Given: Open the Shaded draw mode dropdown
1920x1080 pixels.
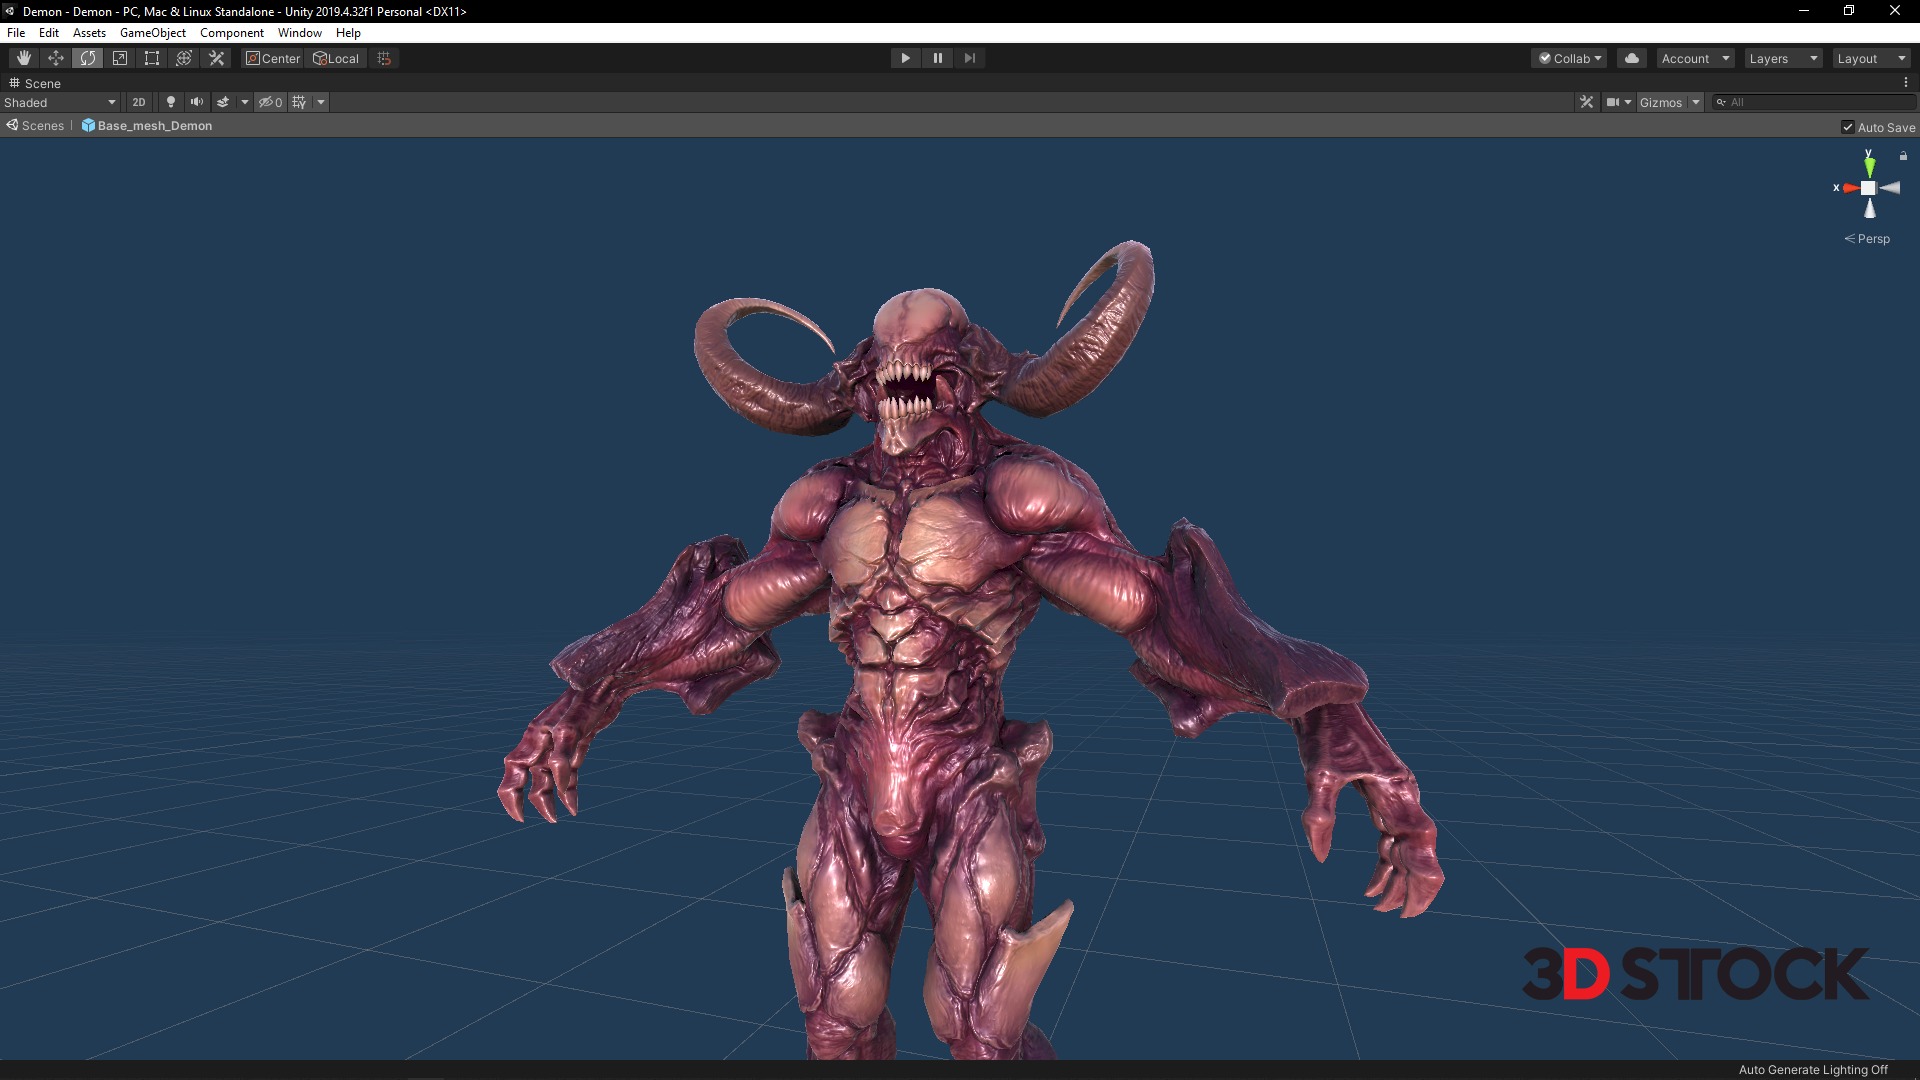Looking at the screenshot, I should (x=60, y=102).
